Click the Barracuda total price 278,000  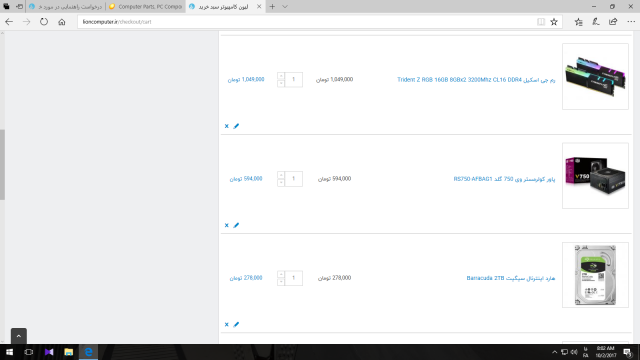point(246,278)
